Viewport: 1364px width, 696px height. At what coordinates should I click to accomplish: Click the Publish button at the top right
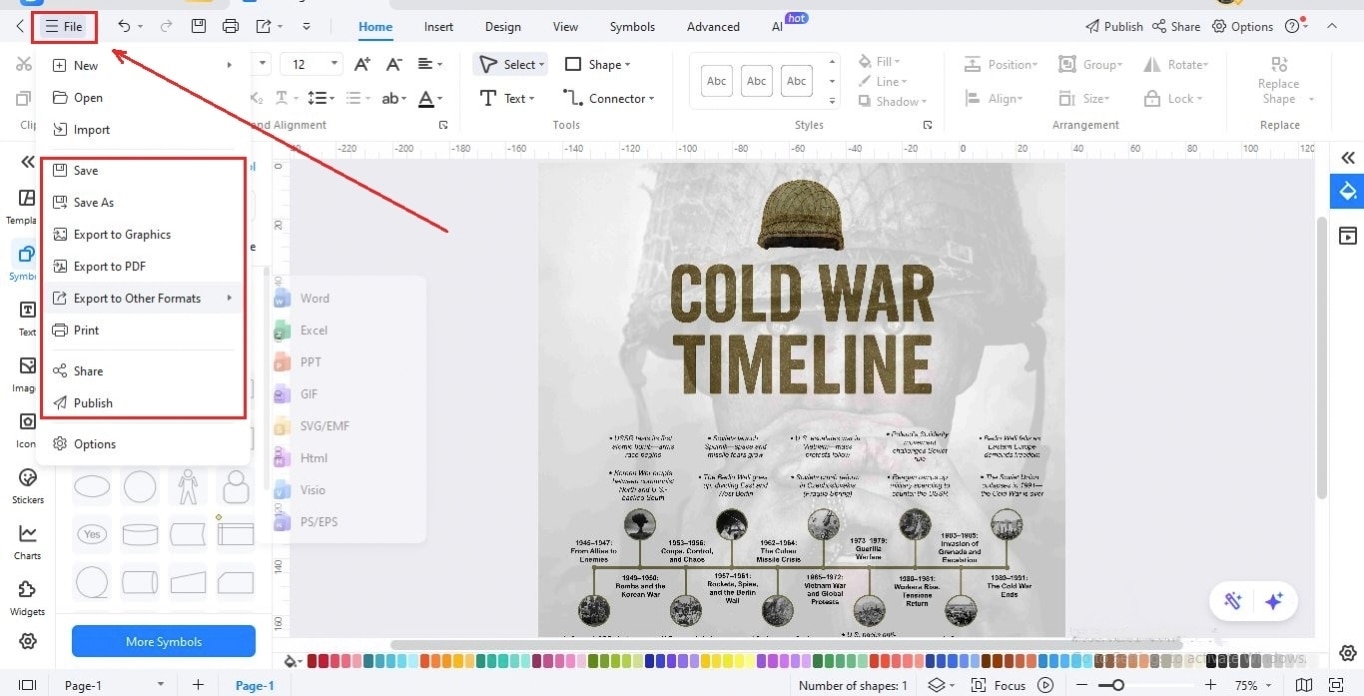coord(1113,26)
